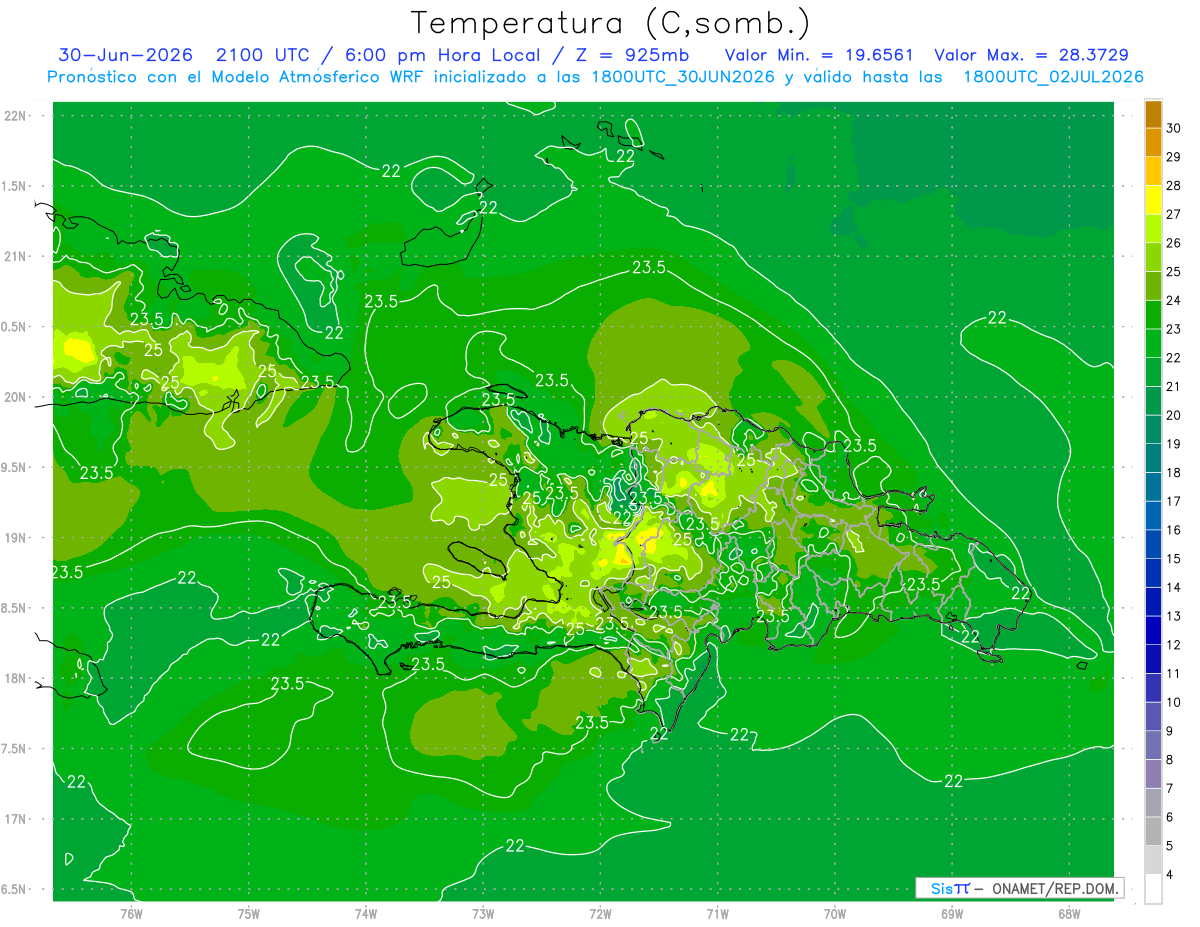Click the orange colorbar swatch between 29 and 30
This screenshot has height=927, width=1200.
coord(1153,142)
